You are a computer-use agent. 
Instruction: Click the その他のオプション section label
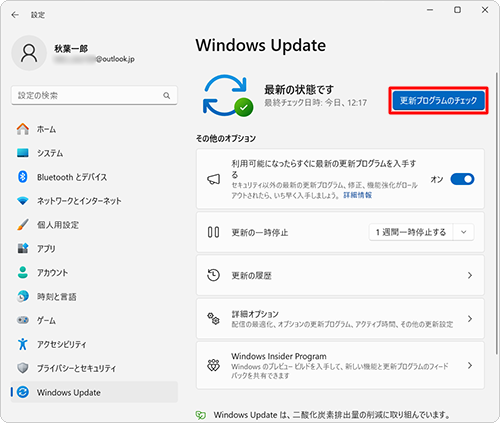pos(226,138)
